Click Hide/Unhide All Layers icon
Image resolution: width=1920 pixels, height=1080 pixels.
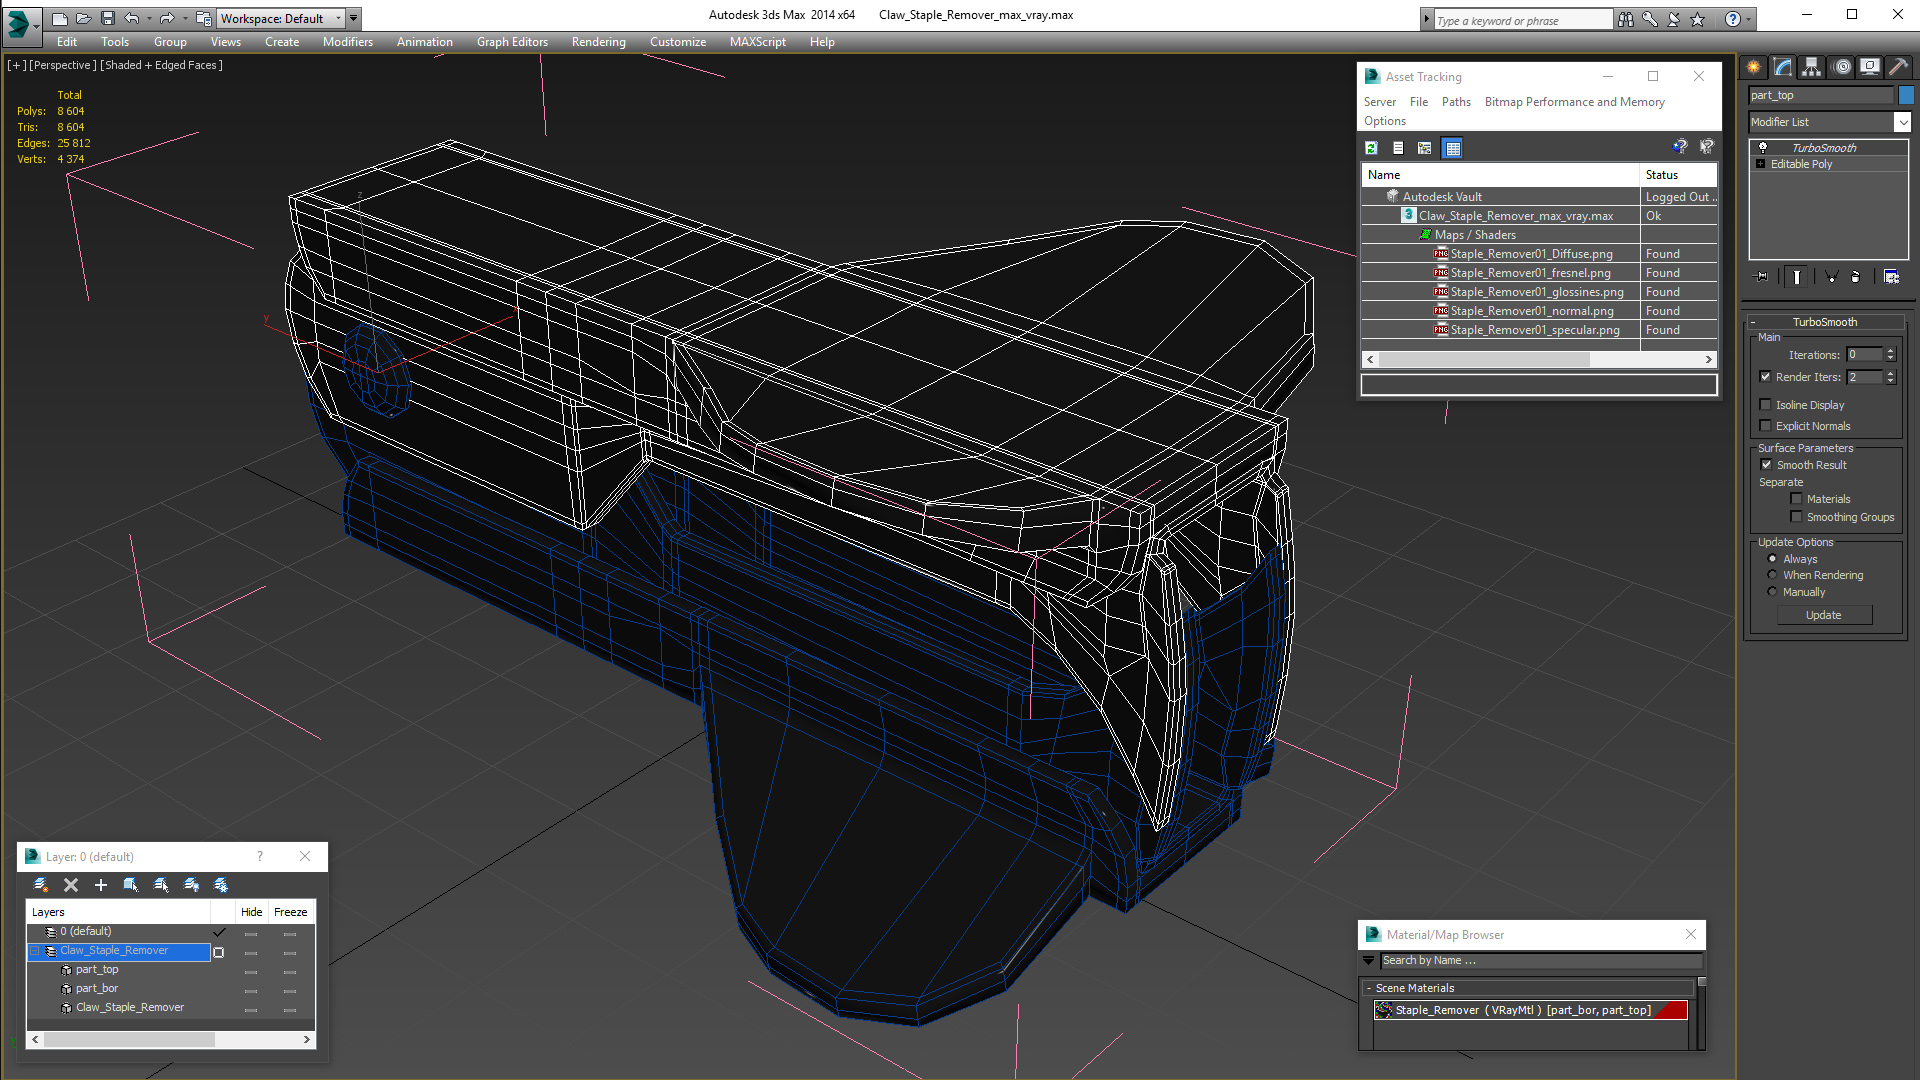point(191,885)
